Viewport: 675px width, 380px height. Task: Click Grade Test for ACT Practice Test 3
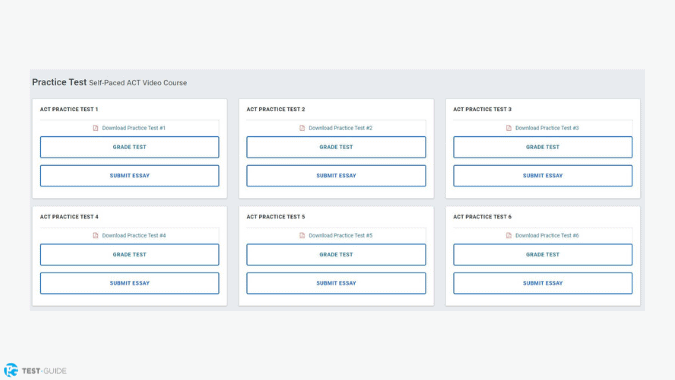[x=543, y=147]
